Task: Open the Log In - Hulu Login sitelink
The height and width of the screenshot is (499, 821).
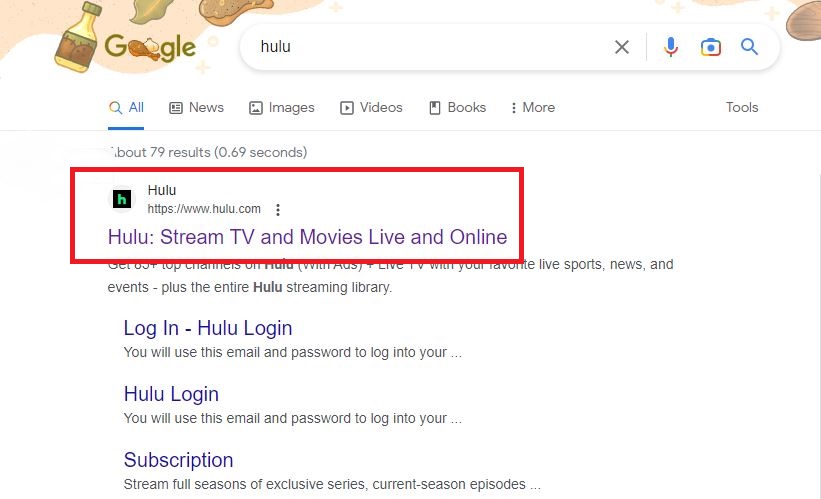Action: 208,328
